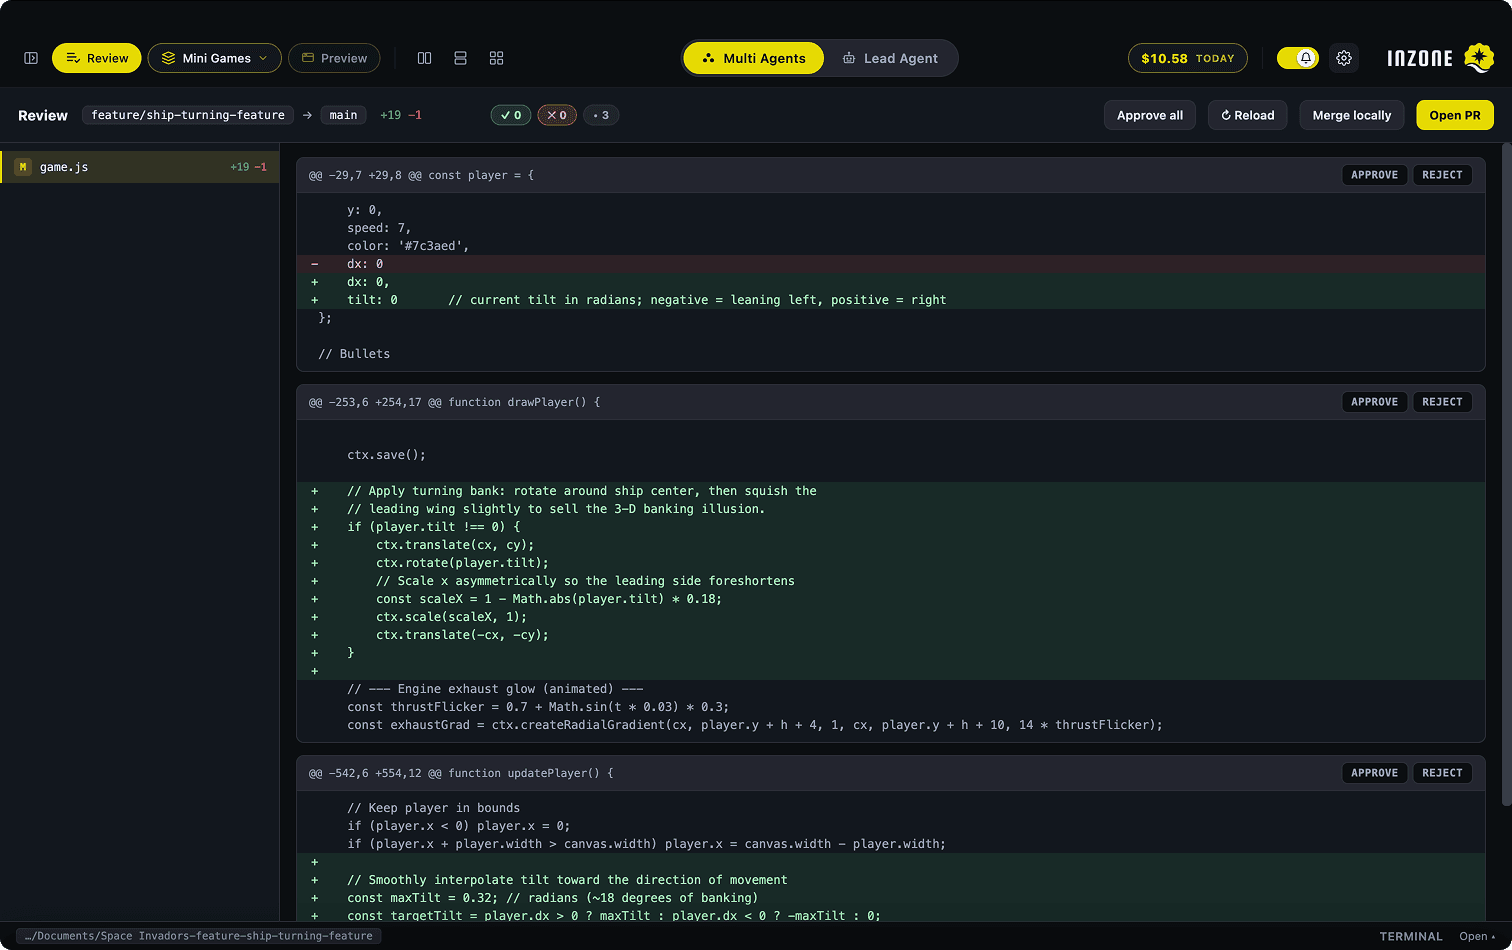Reject the updatePlayer hunk

point(1442,773)
